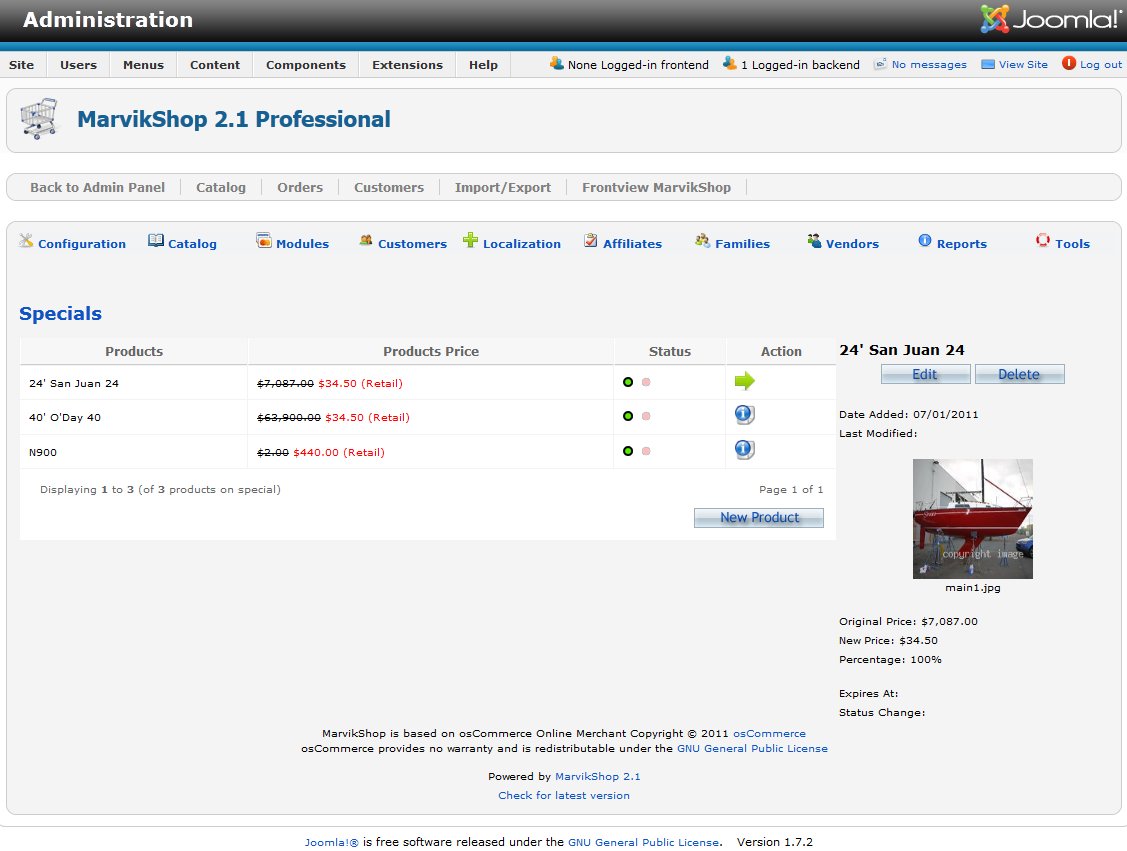Click the red sailboat product thumbnail

pyautogui.click(x=972, y=519)
